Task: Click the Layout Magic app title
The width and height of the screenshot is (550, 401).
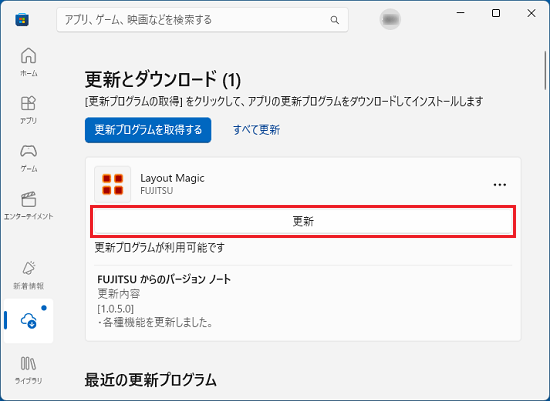Action: click(172, 178)
